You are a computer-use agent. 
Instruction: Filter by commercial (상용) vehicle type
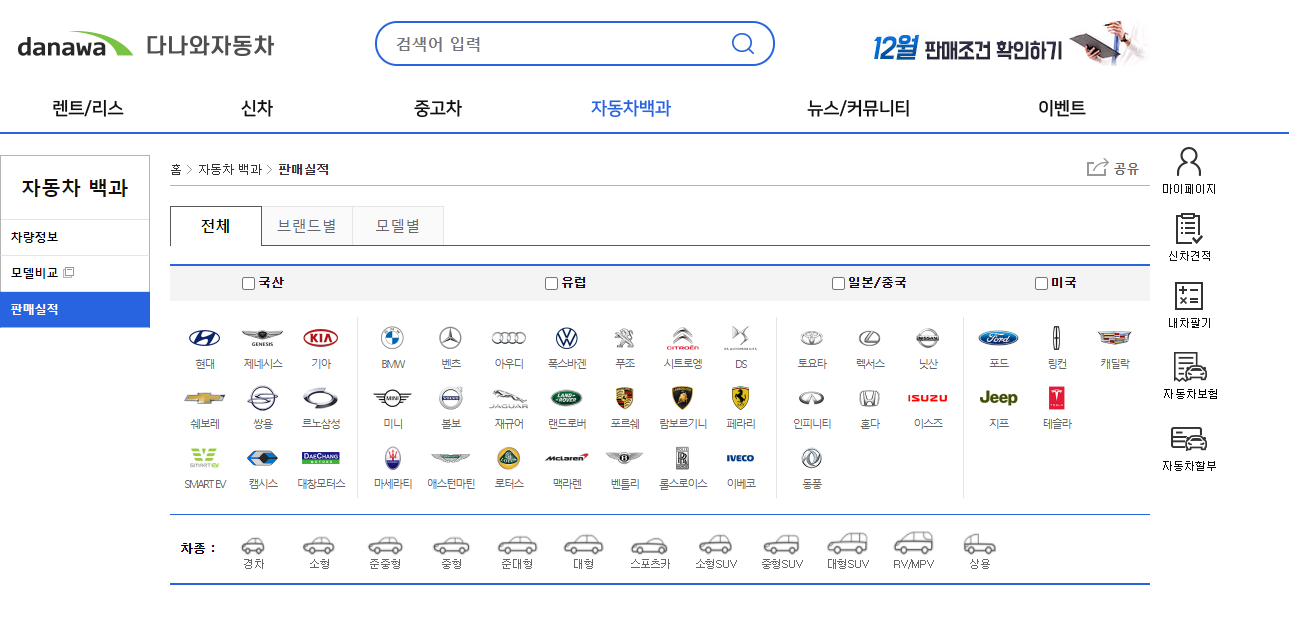point(979,552)
